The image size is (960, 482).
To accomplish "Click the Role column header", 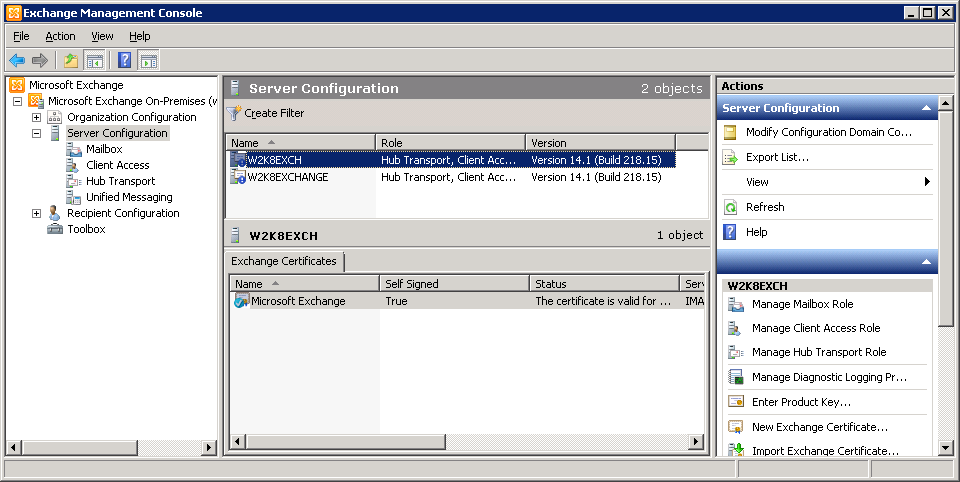I will 451,143.
